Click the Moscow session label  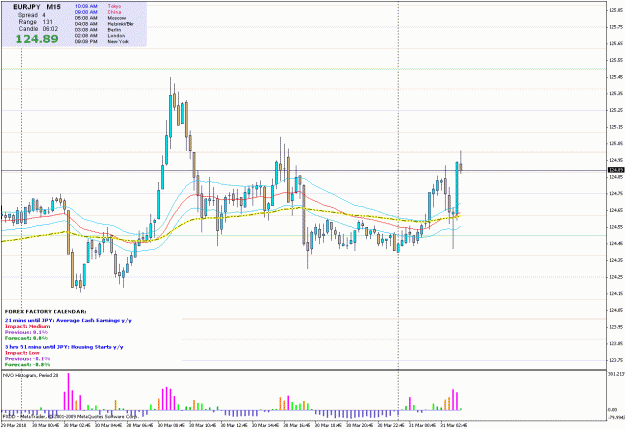pyautogui.click(x=116, y=18)
